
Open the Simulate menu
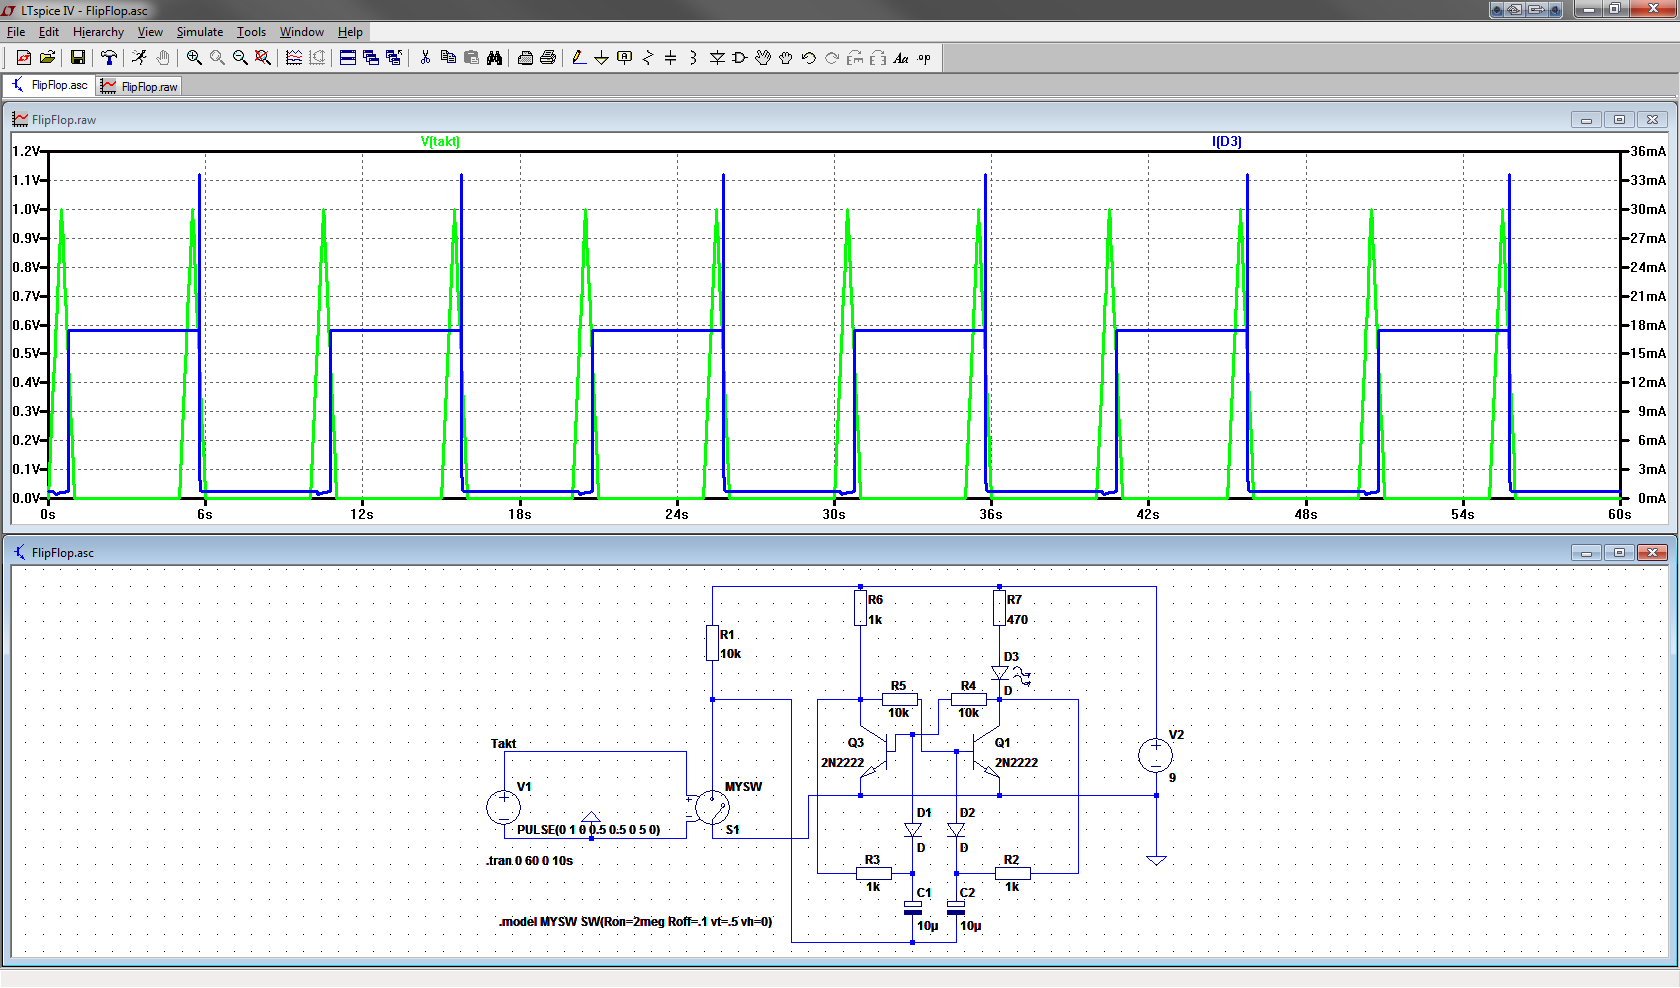click(199, 32)
